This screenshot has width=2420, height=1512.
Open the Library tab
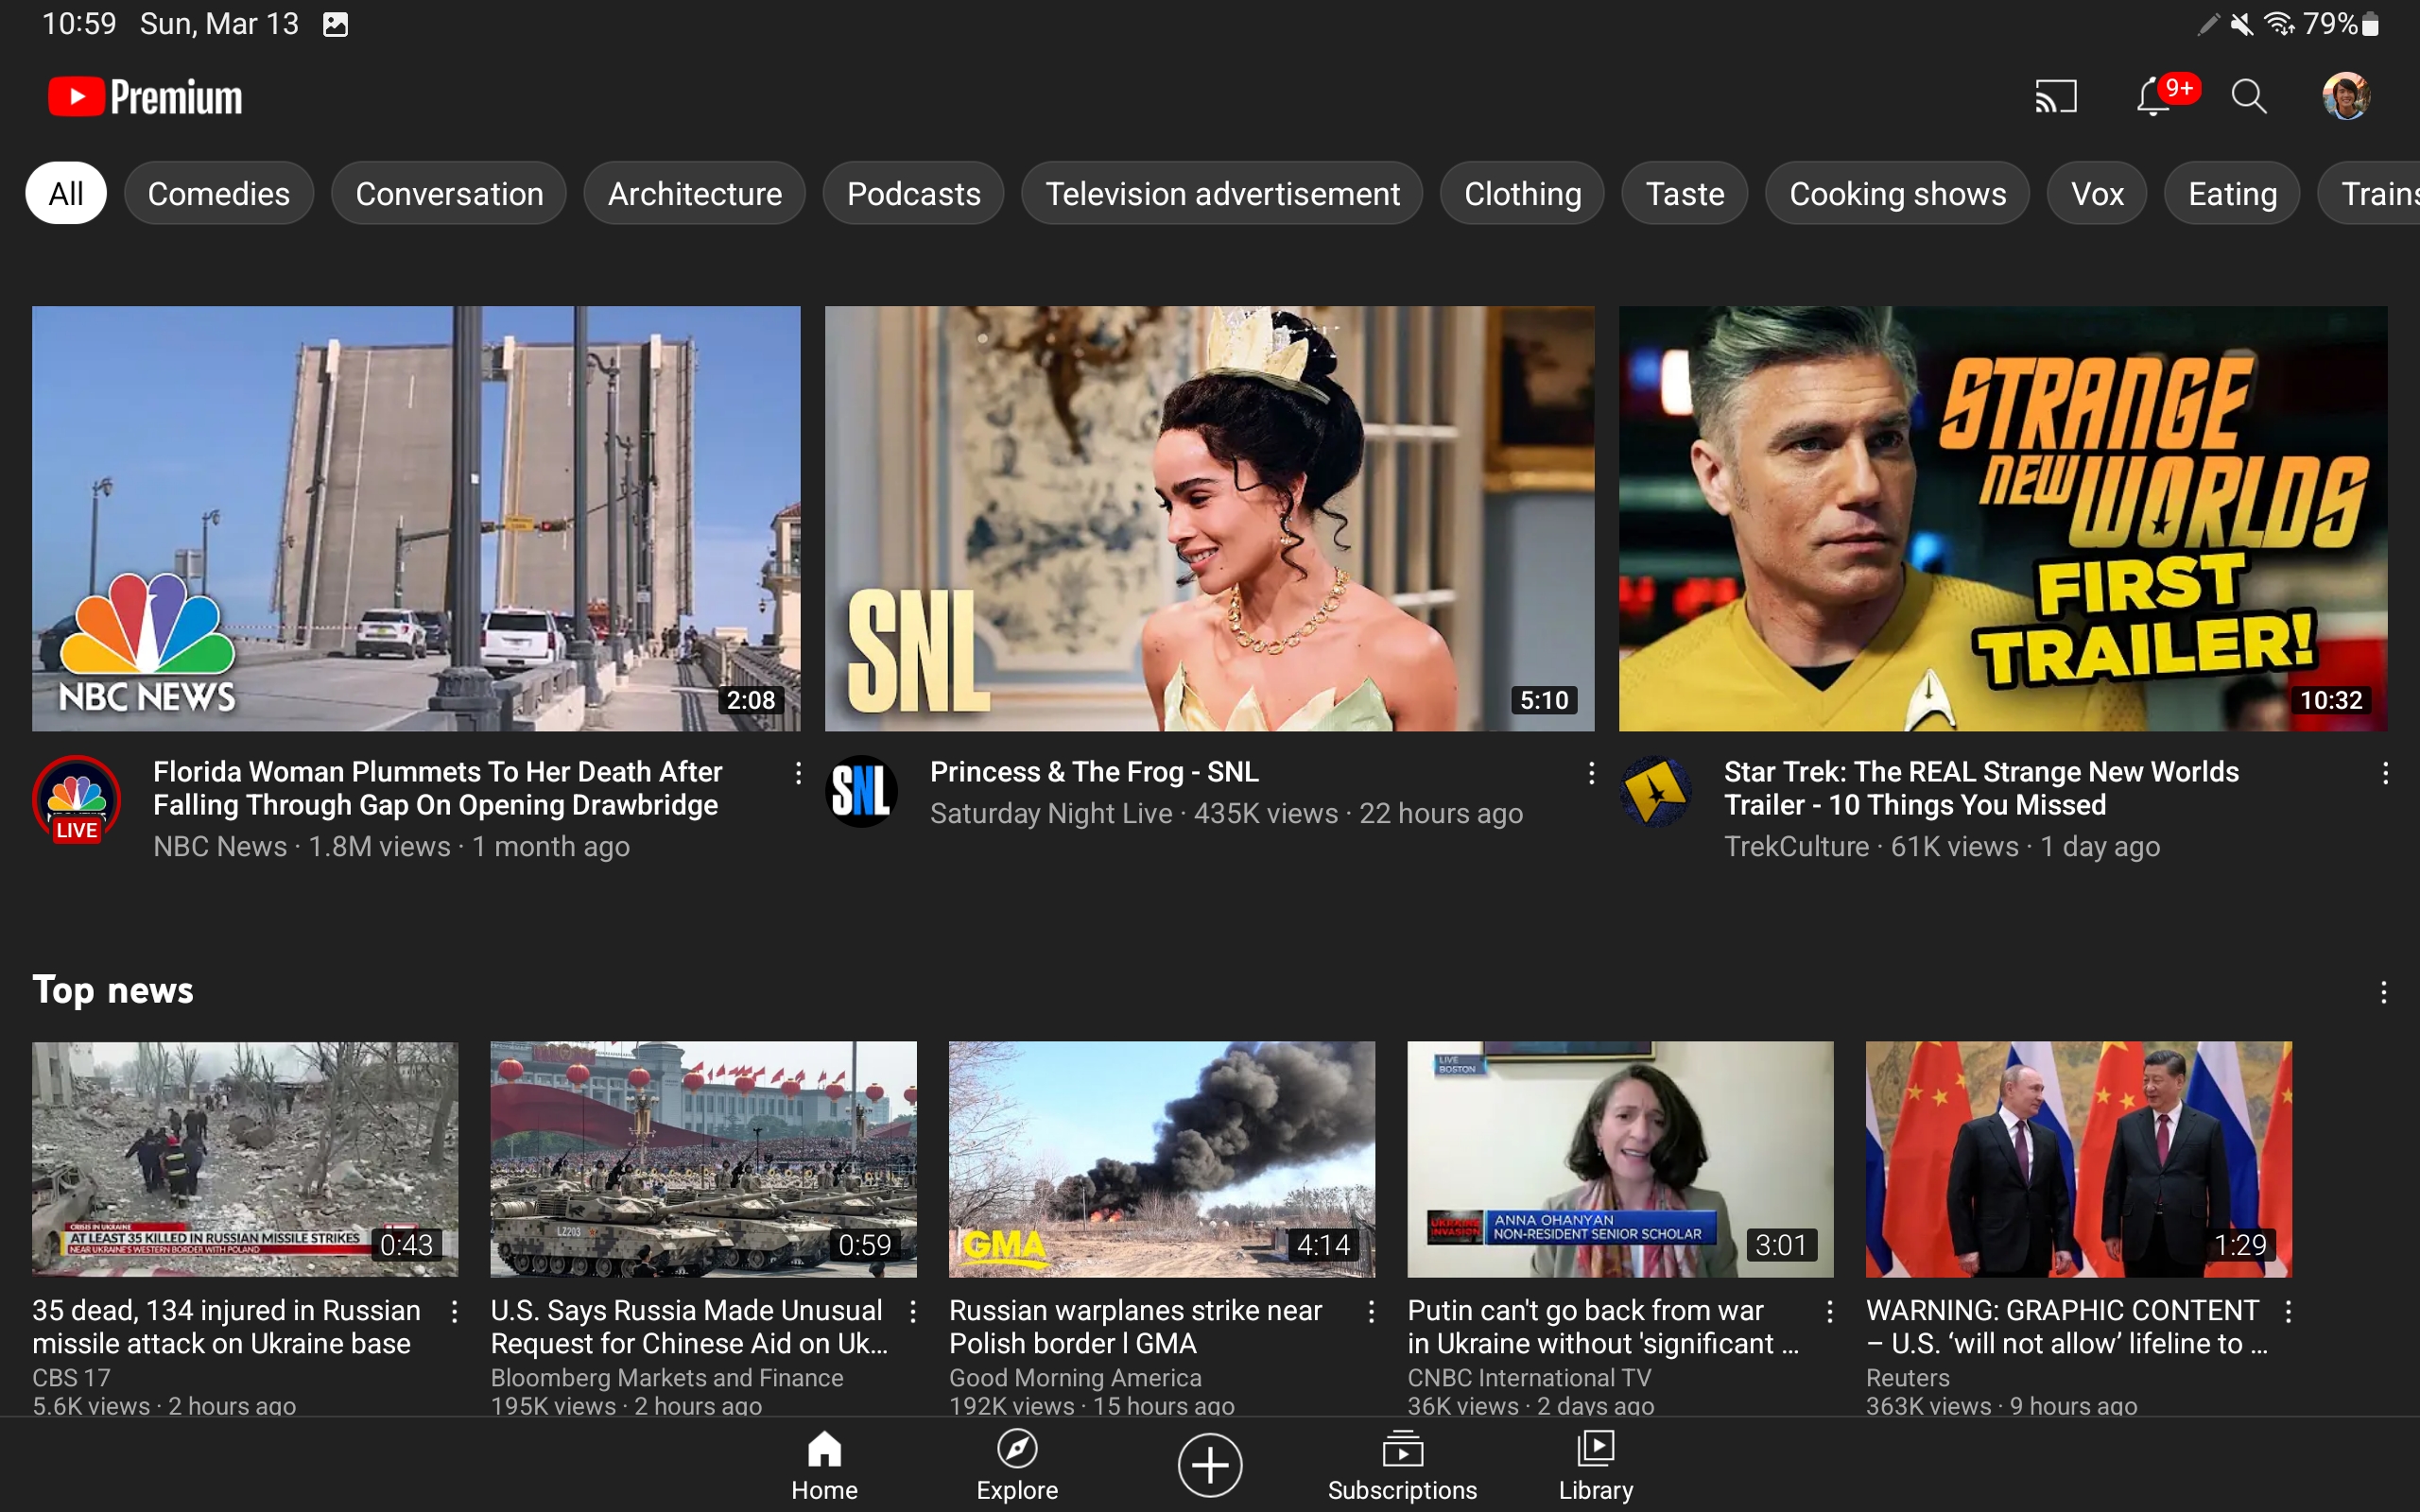coord(1595,1465)
